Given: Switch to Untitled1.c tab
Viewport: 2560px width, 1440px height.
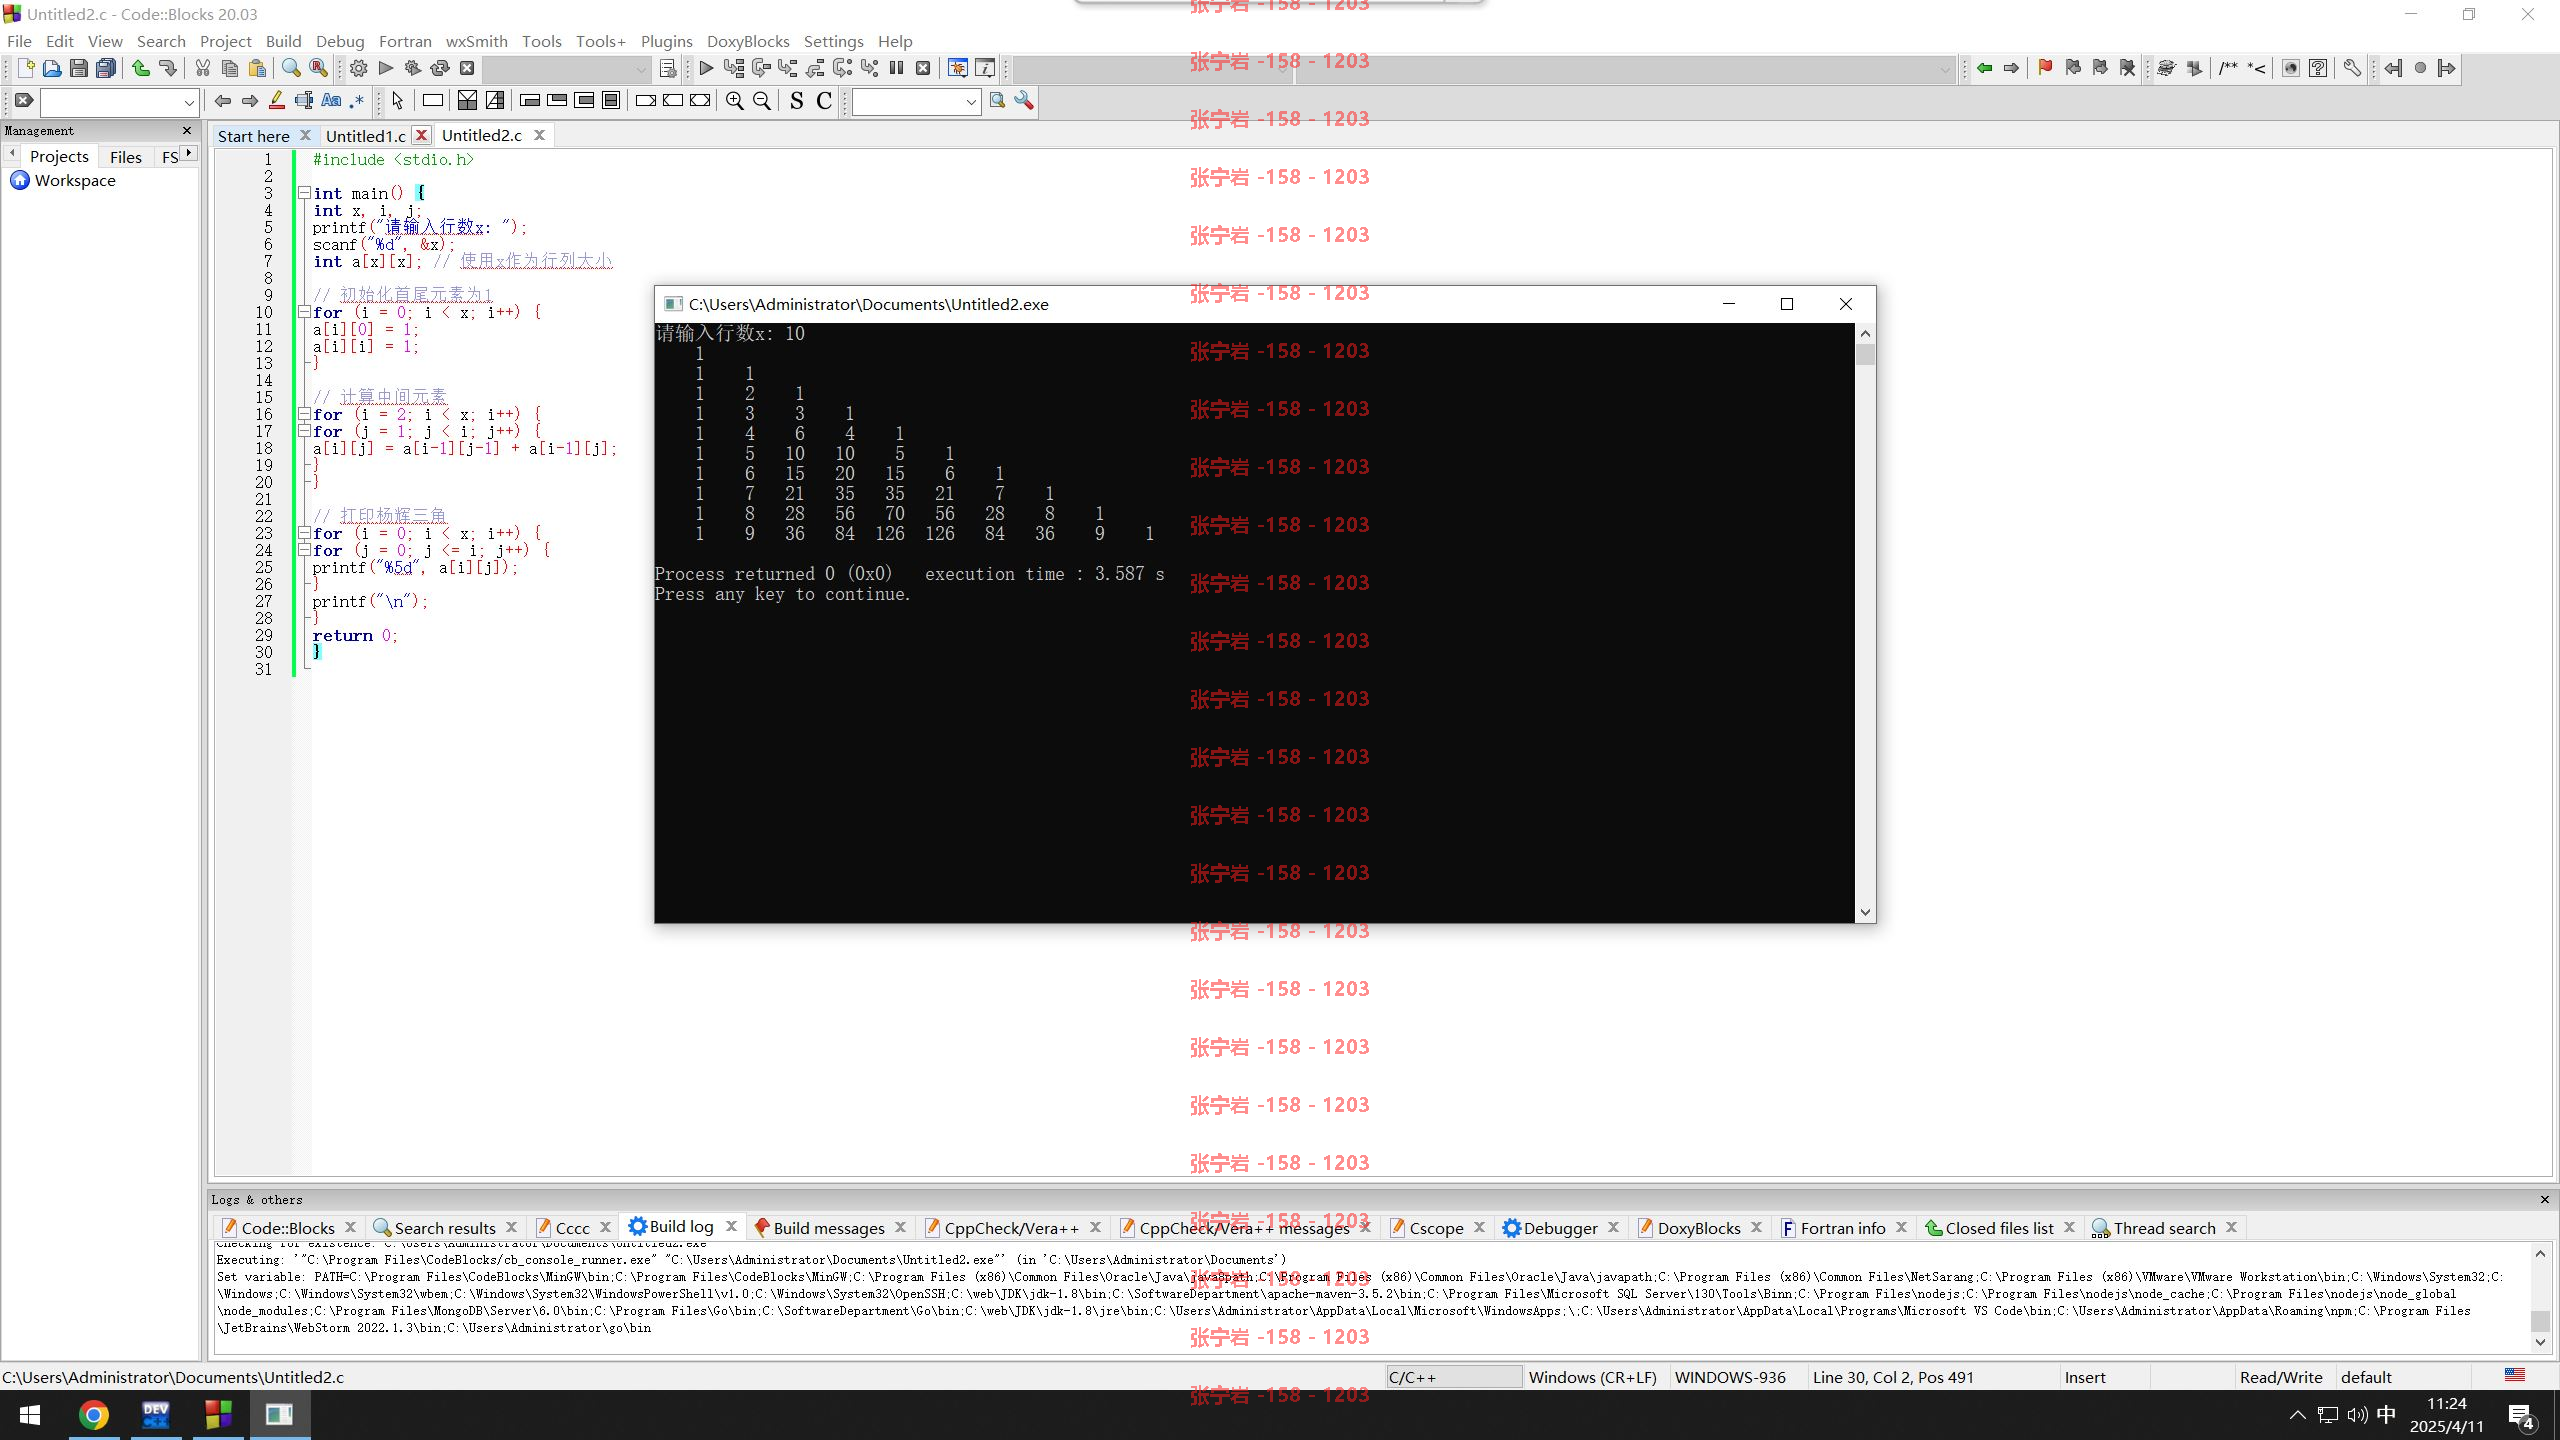Looking at the screenshot, I should 366,136.
